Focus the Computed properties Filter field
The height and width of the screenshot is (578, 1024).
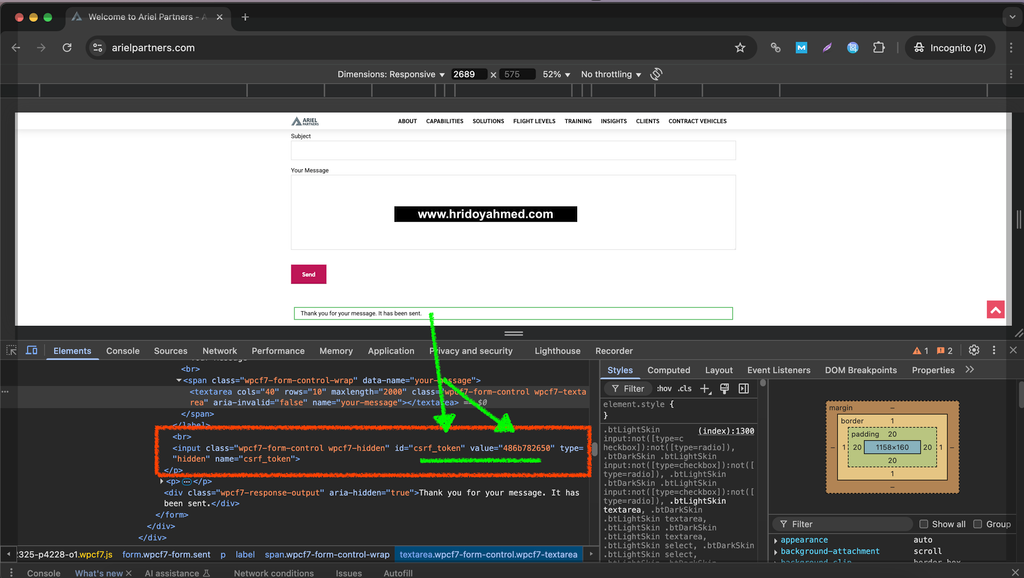pos(842,524)
